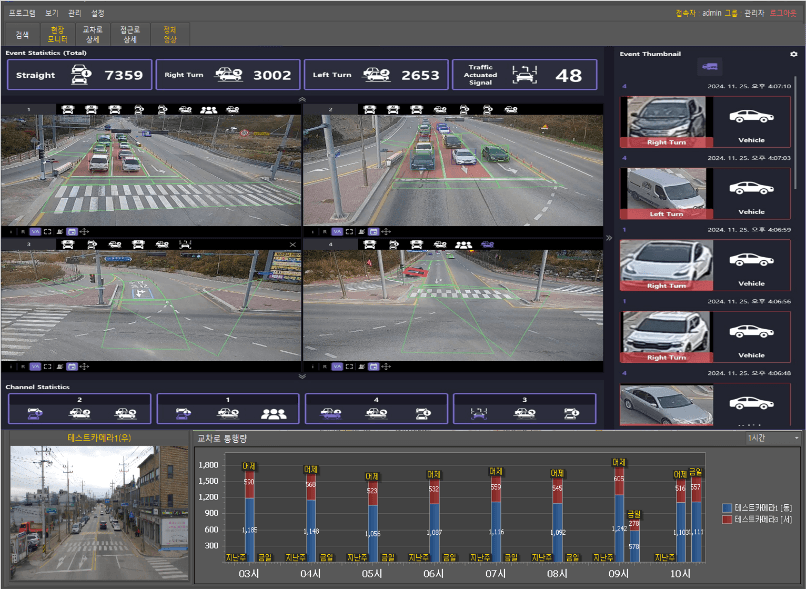Open the 프로그램 menu
806x589 pixels.
[22, 13]
